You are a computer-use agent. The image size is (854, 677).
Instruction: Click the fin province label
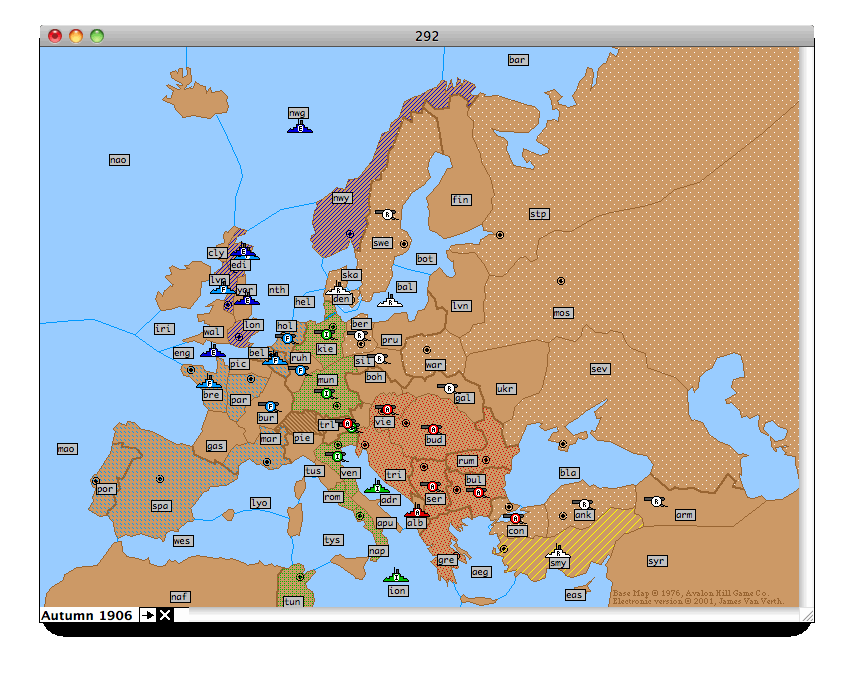pyautogui.click(x=460, y=199)
